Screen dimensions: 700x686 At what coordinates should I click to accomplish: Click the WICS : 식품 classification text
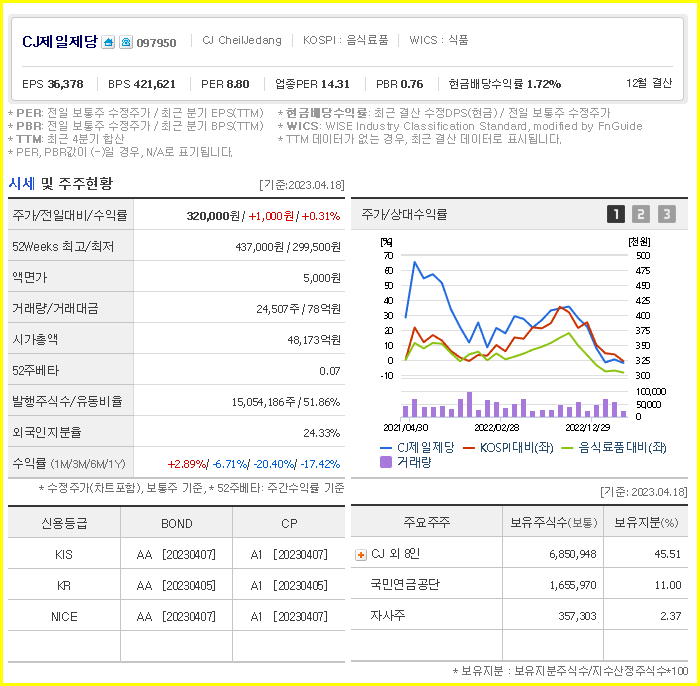pos(438,40)
